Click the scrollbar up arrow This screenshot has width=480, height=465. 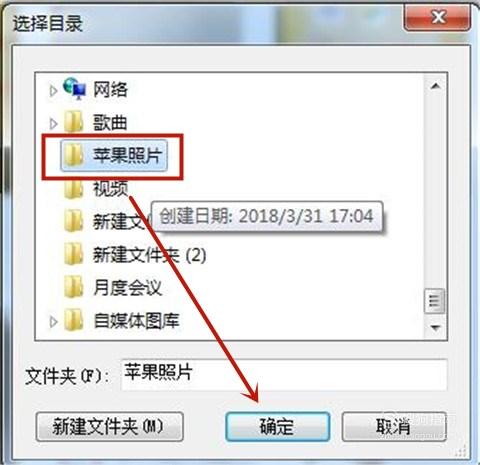[x=435, y=87]
